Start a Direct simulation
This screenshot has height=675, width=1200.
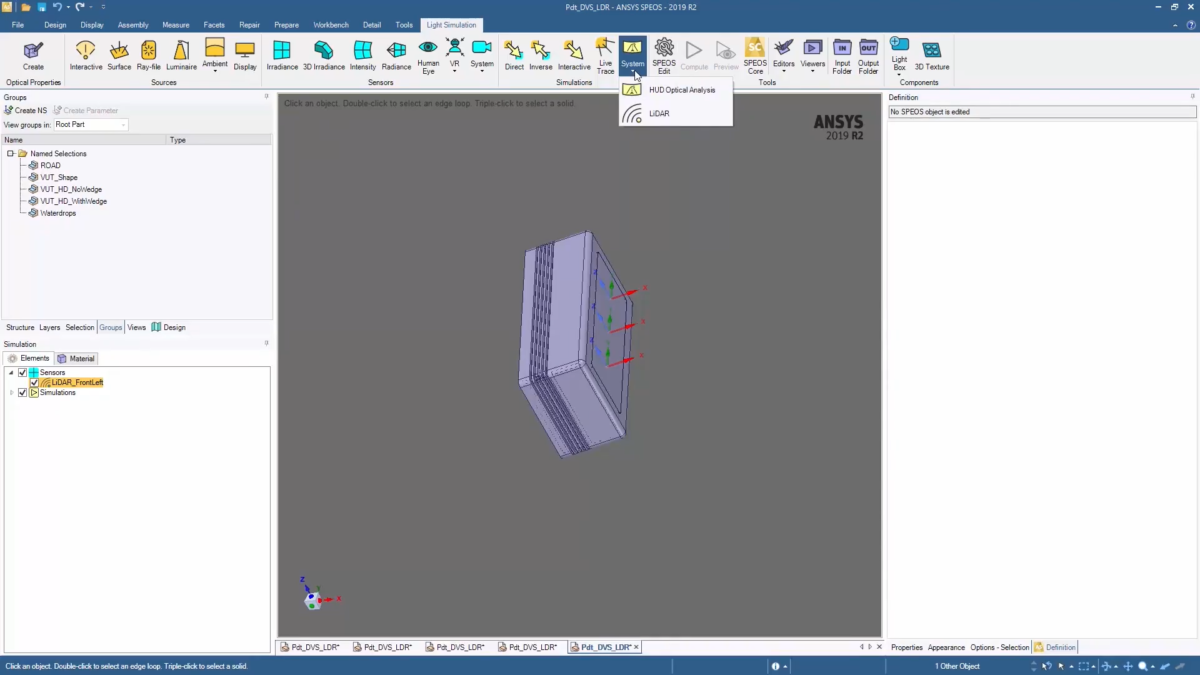click(514, 55)
